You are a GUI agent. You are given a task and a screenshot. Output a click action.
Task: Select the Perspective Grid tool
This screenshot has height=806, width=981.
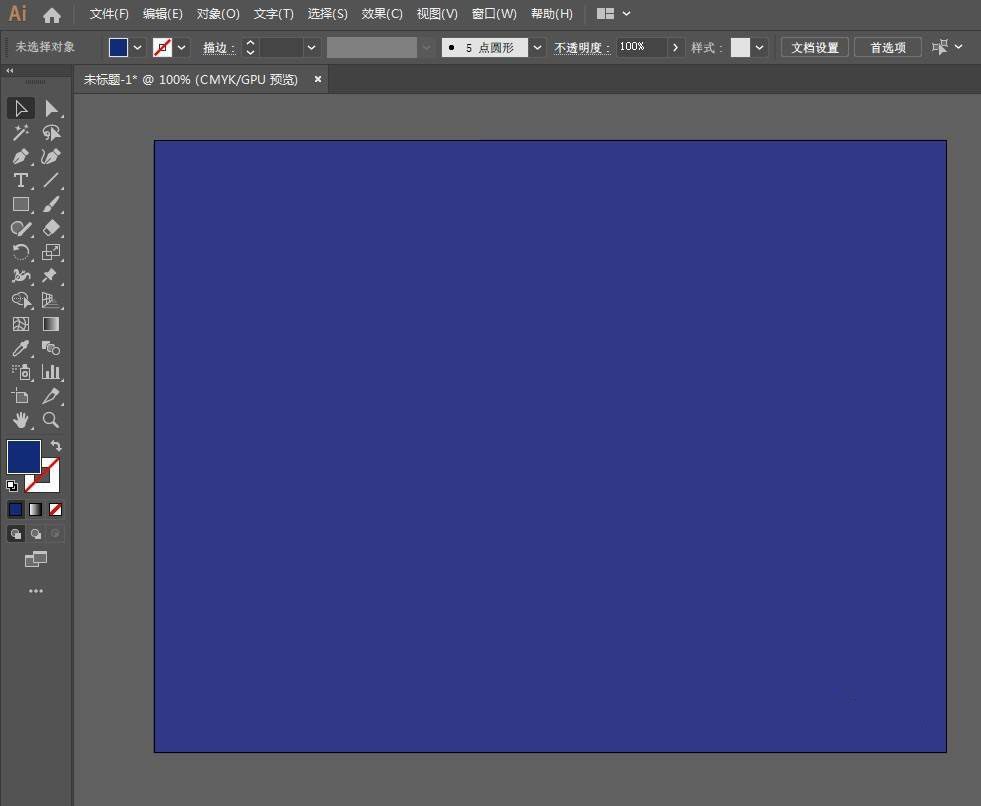click(51, 300)
